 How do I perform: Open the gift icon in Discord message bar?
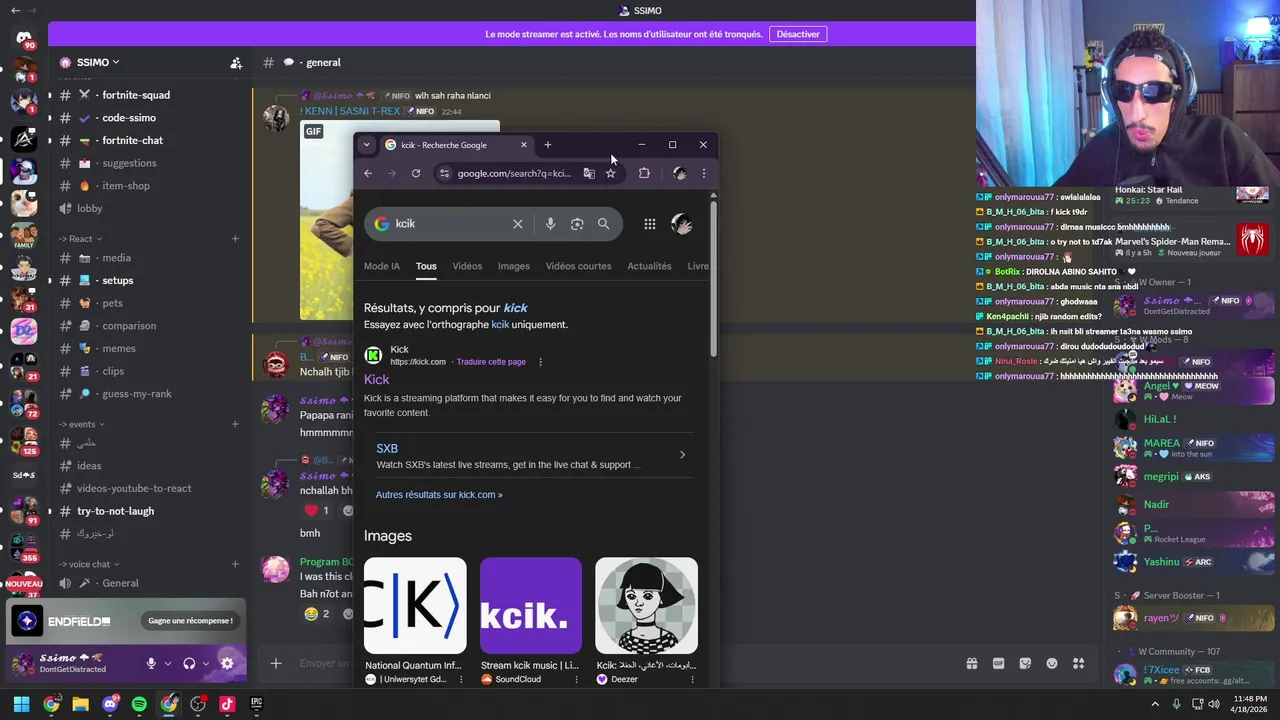971,663
